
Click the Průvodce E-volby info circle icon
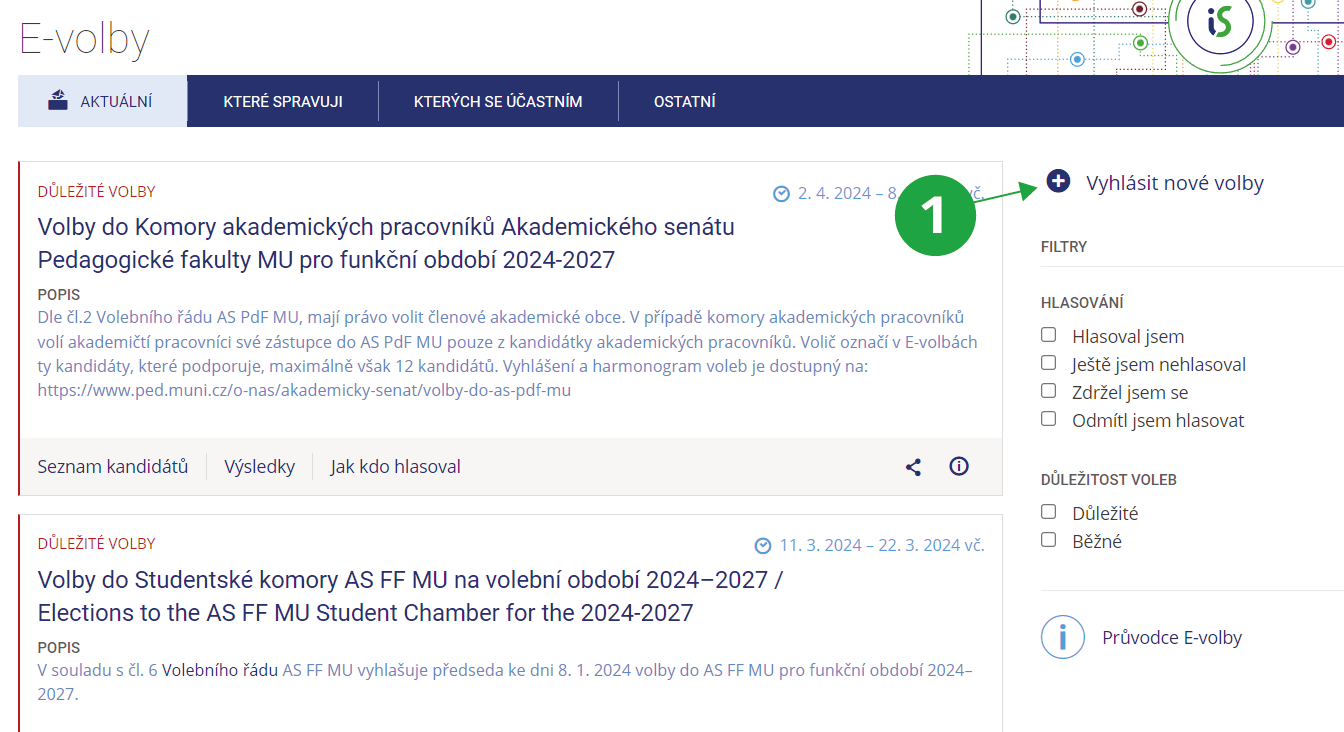1062,637
